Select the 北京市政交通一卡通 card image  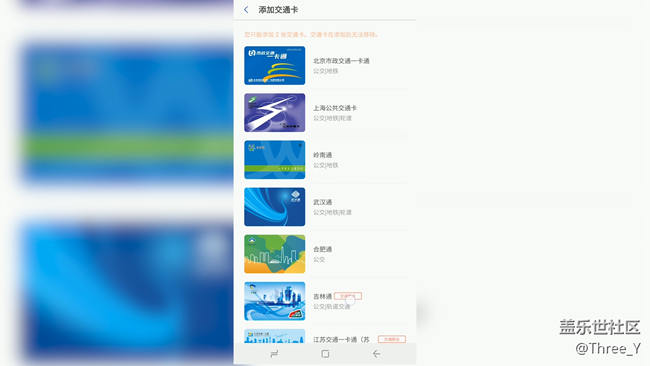click(x=274, y=65)
